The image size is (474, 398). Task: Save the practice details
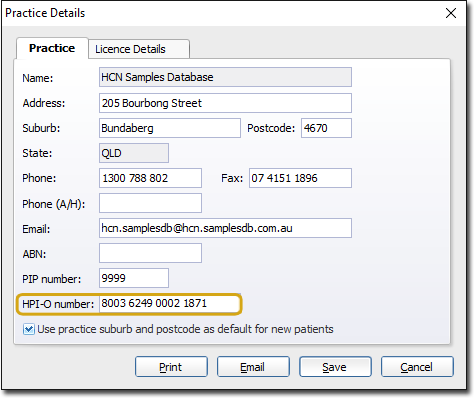pyautogui.click(x=335, y=367)
